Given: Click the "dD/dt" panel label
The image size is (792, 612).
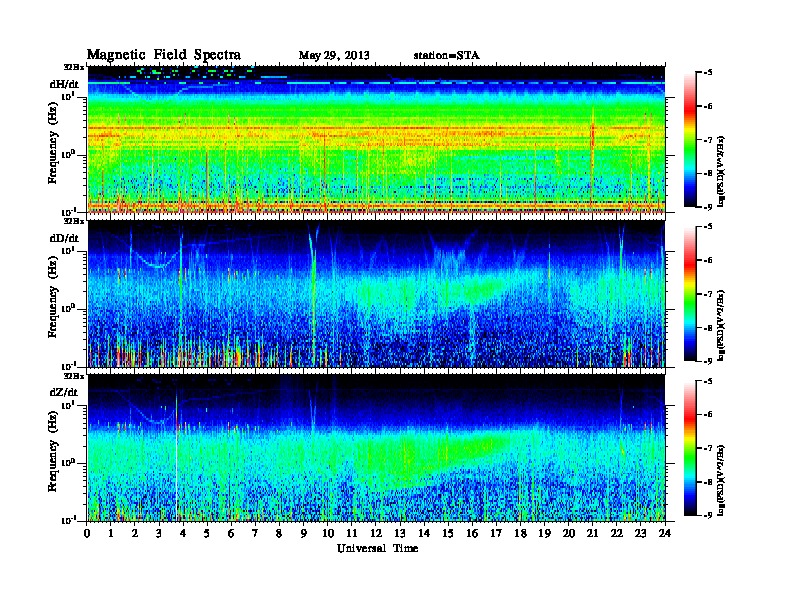Looking at the screenshot, I should (64, 238).
